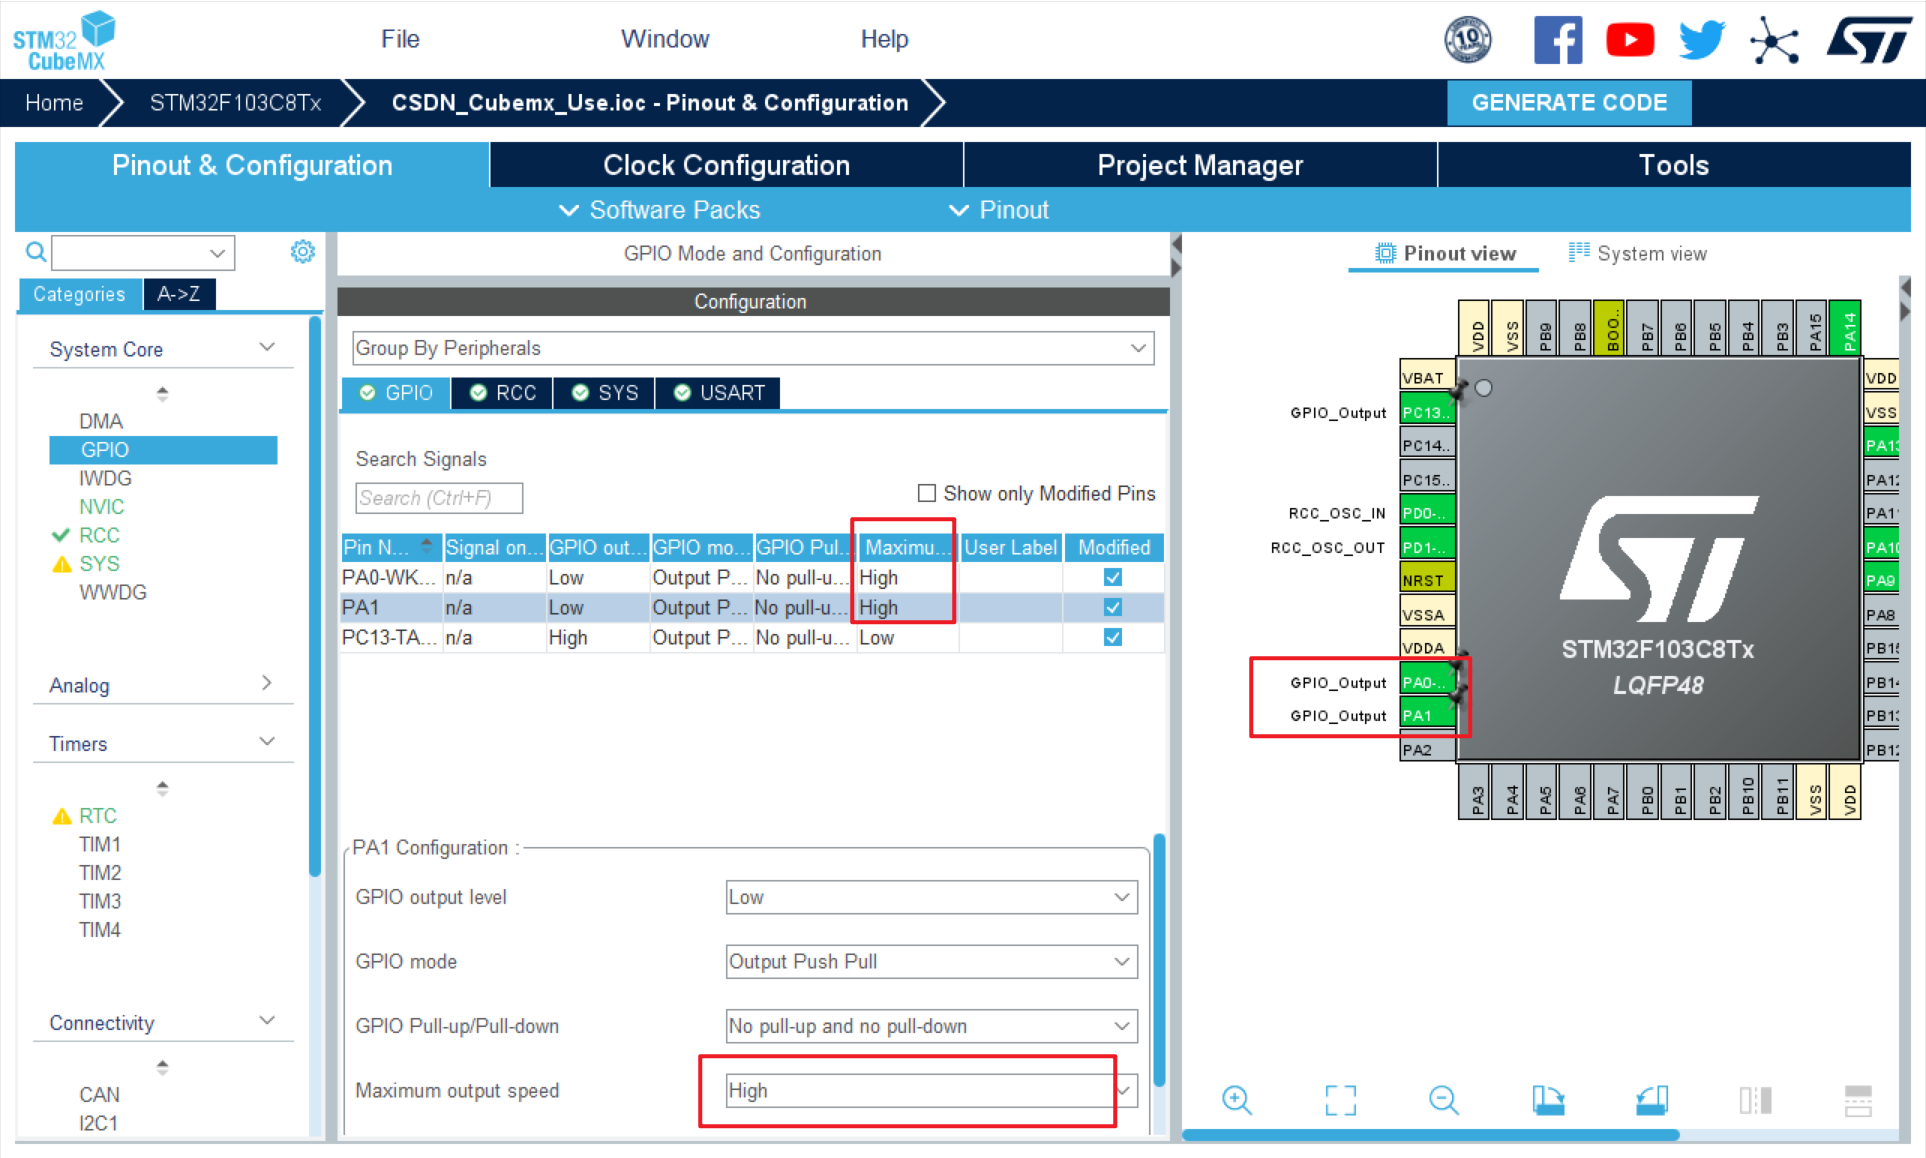Switch to the Clock Configuration tab
Viewport: 1926px width, 1158px height.
click(726, 165)
